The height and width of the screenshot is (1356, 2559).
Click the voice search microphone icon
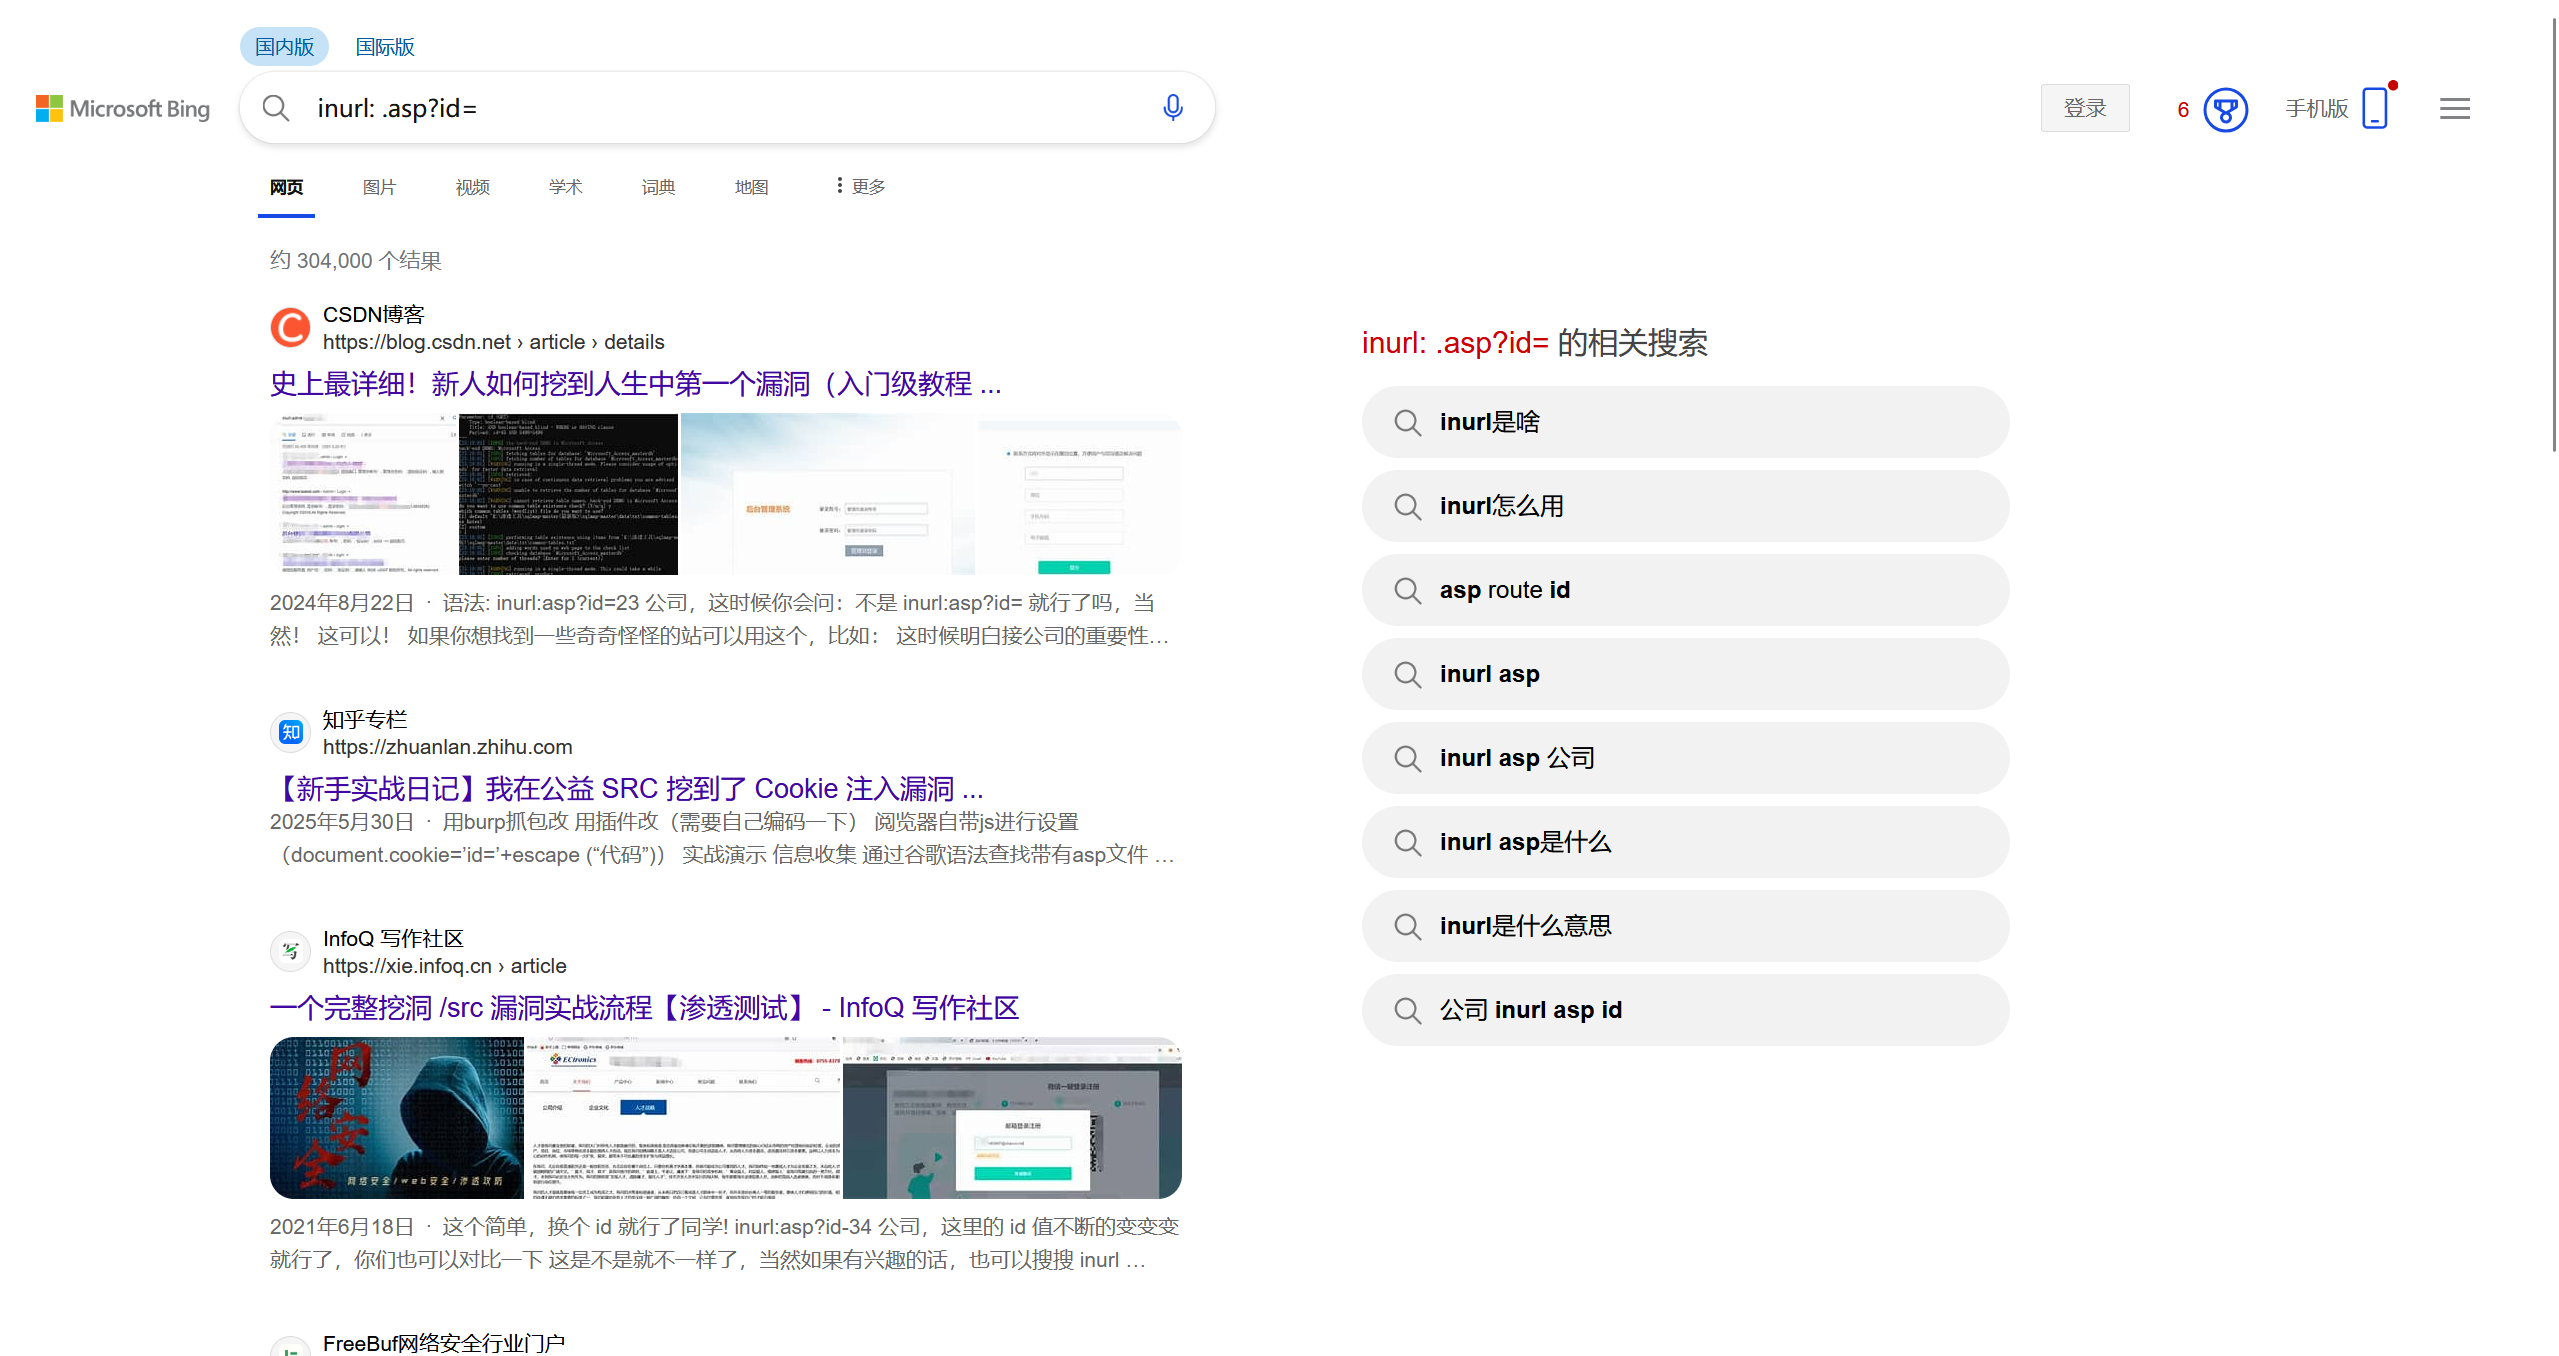pos(1171,107)
